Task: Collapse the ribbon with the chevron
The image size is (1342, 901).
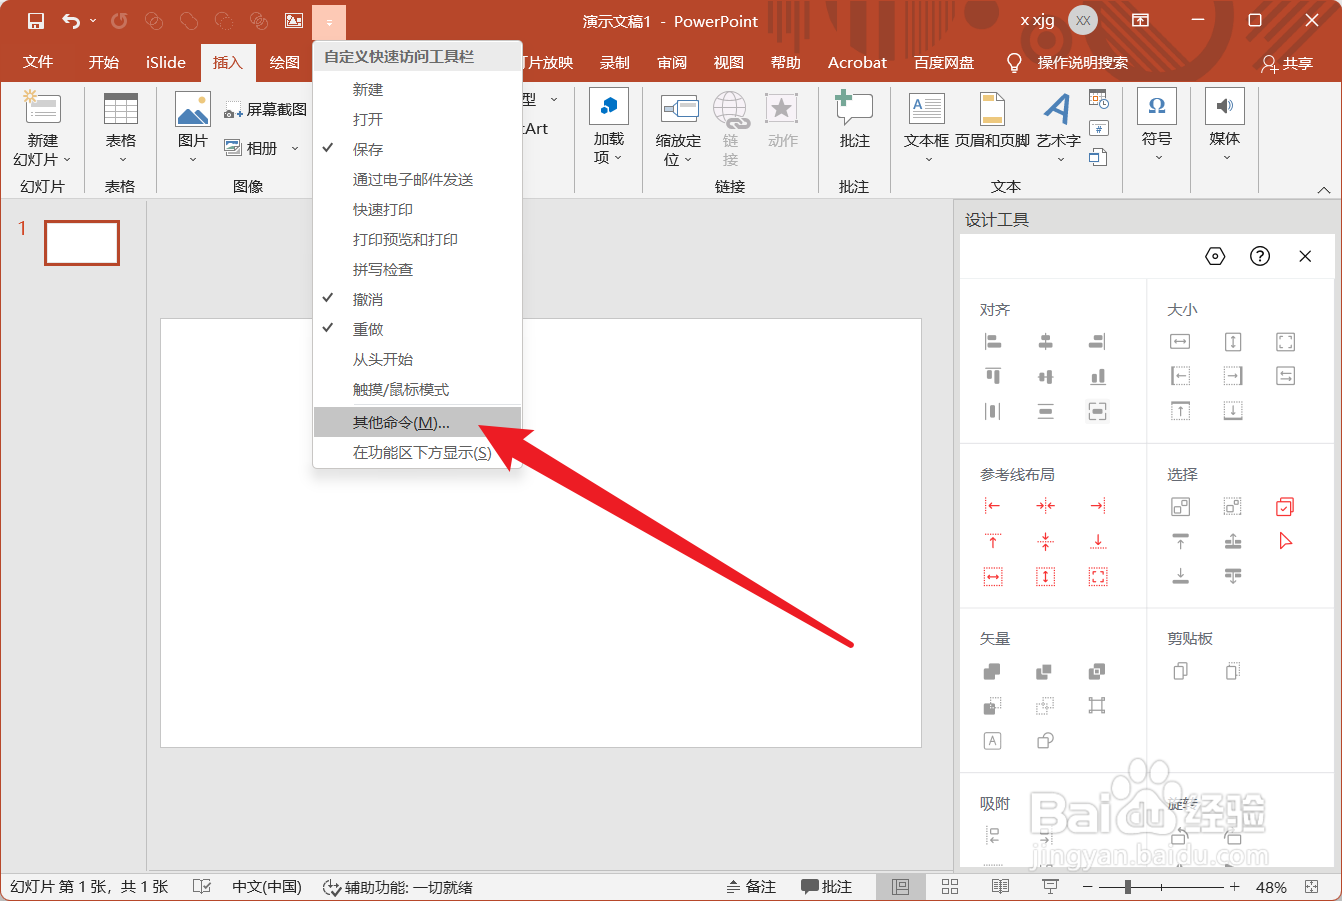Action: pos(1324,190)
